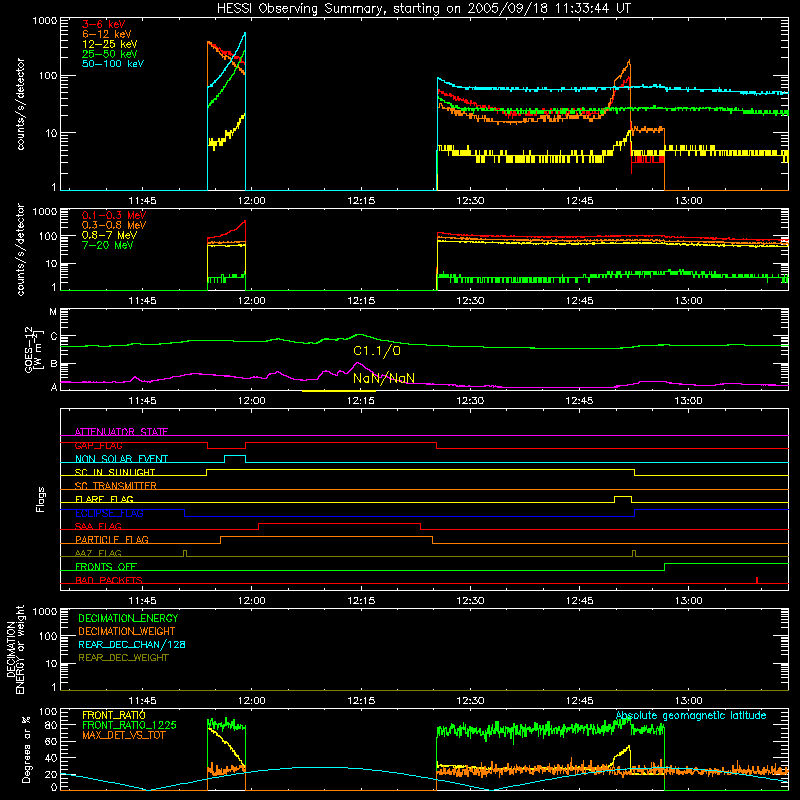Click the 7-20 MeV legend entry
Image resolution: width=800 pixels, height=800 pixels.
[107, 245]
